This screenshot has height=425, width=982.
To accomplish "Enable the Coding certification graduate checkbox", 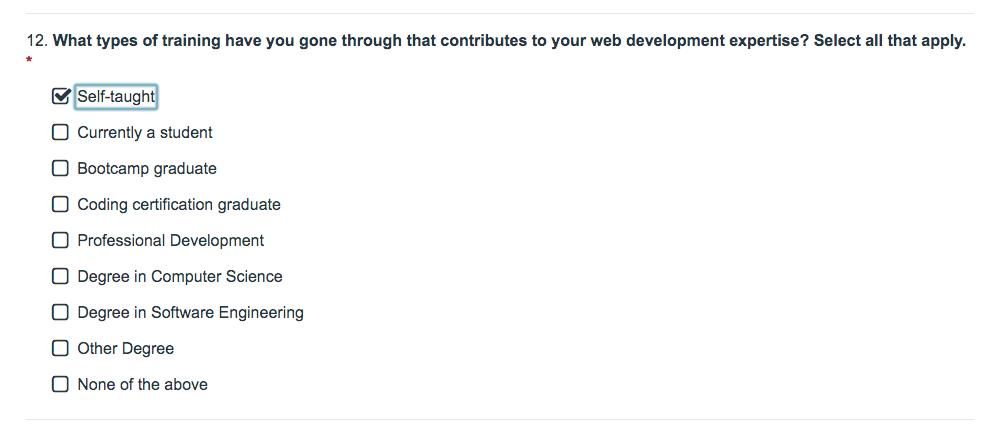I will [x=61, y=204].
